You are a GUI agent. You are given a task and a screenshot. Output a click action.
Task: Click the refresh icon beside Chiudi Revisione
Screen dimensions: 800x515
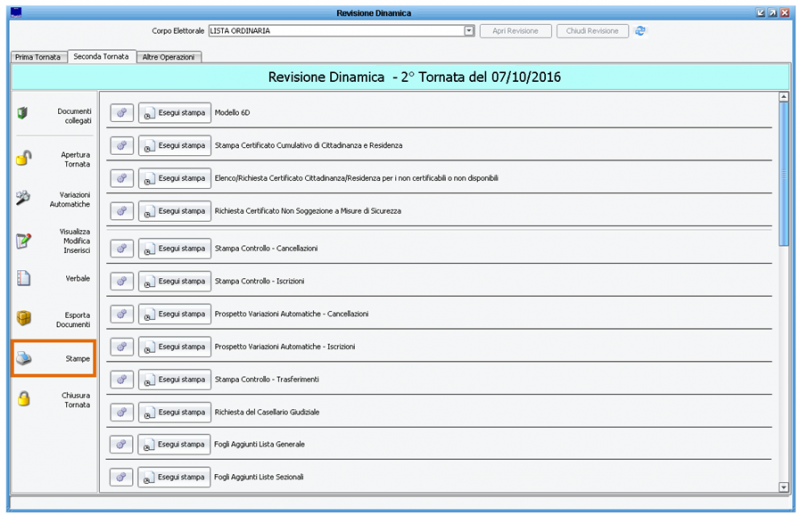pos(640,31)
